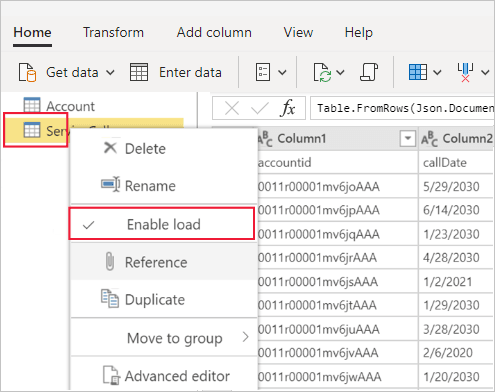495x392 pixels.
Task: Toggle the Enable load option
Action: pyautogui.click(x=162, y=224)
